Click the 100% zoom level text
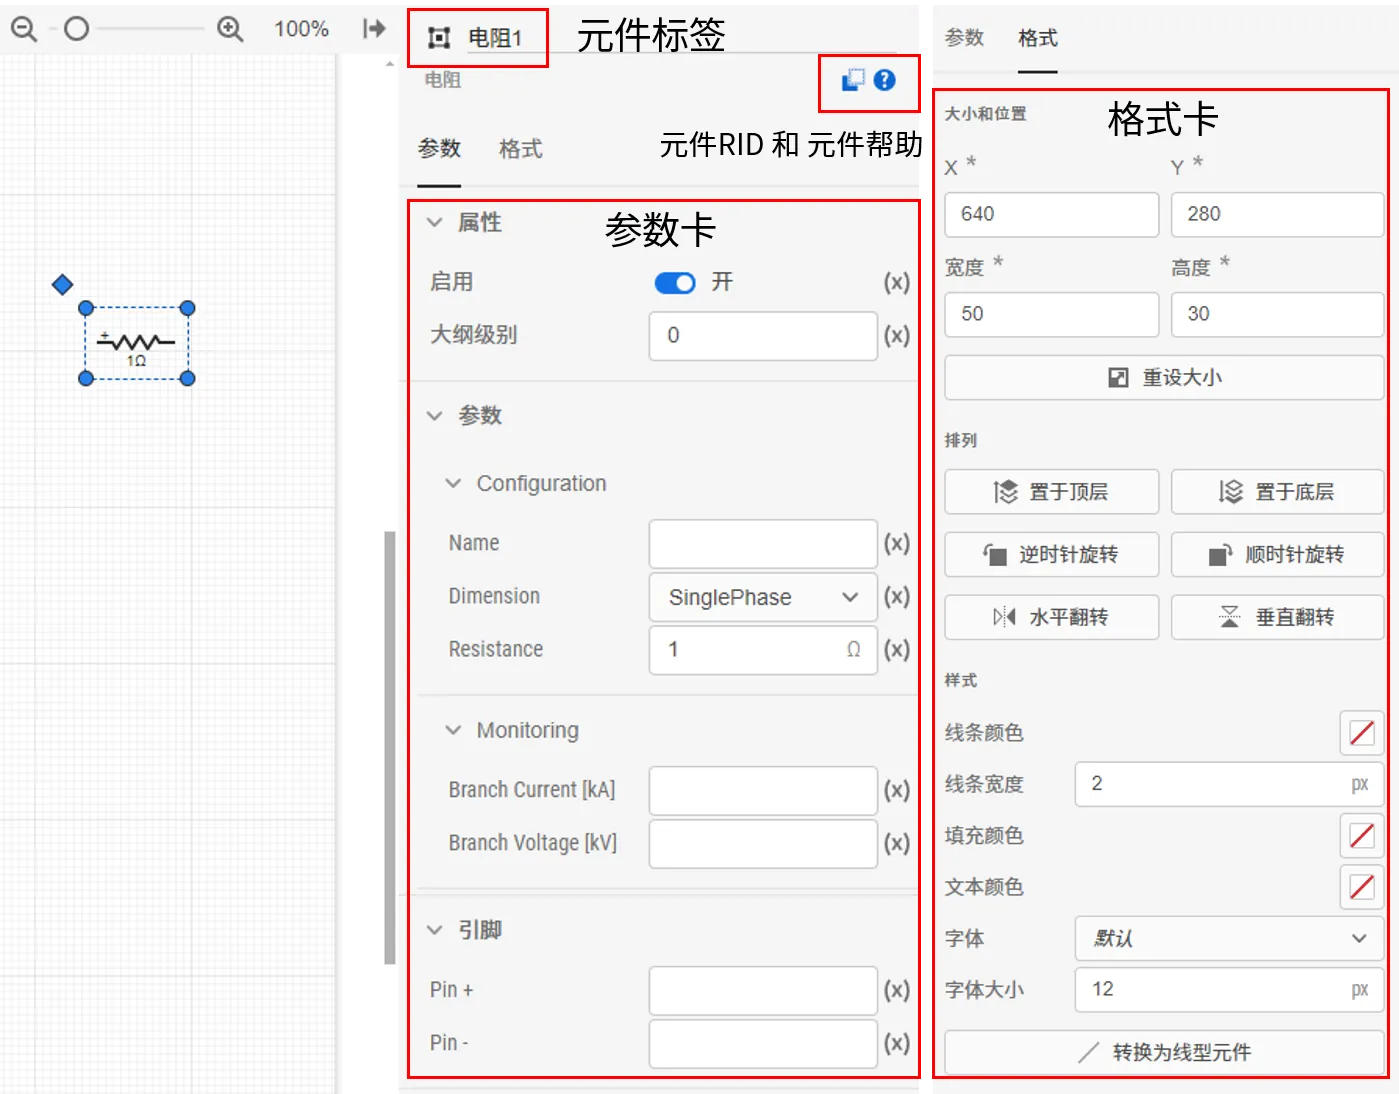 (301, 29)
